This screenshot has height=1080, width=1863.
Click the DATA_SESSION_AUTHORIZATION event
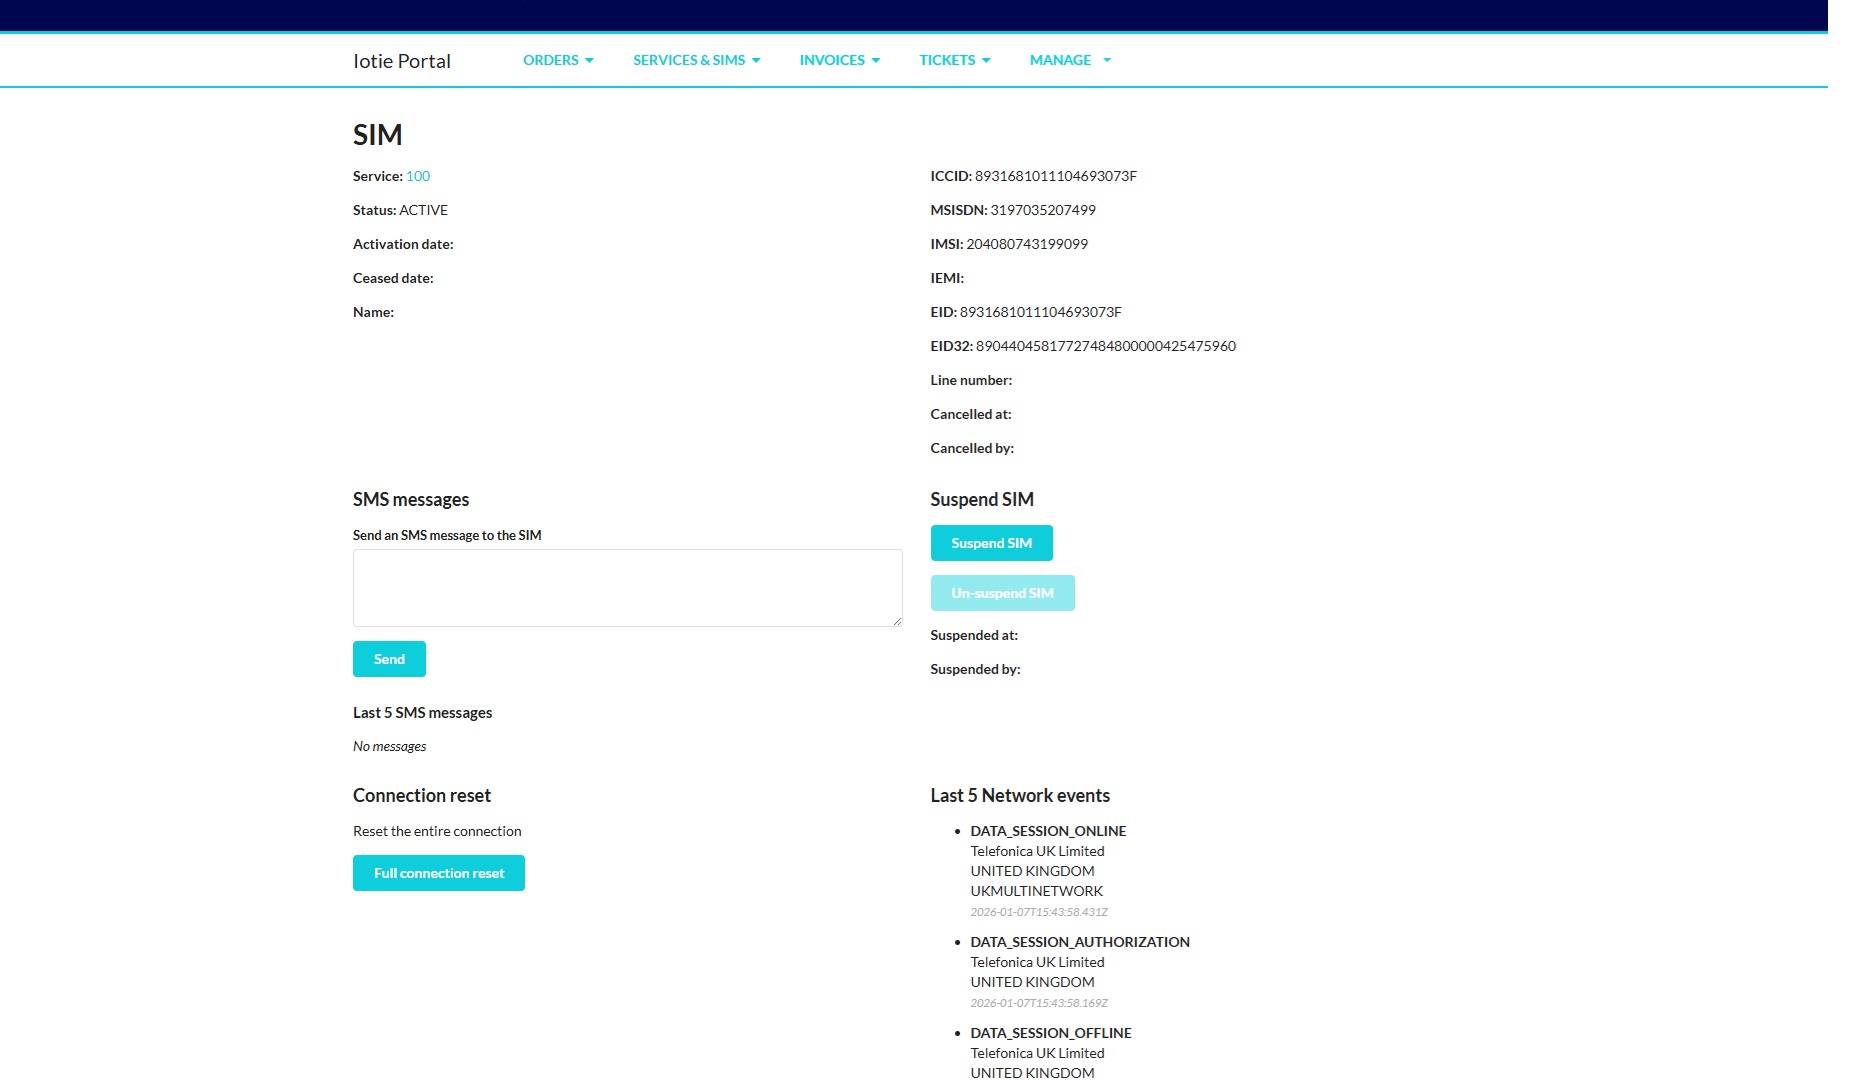point(1080,941)
